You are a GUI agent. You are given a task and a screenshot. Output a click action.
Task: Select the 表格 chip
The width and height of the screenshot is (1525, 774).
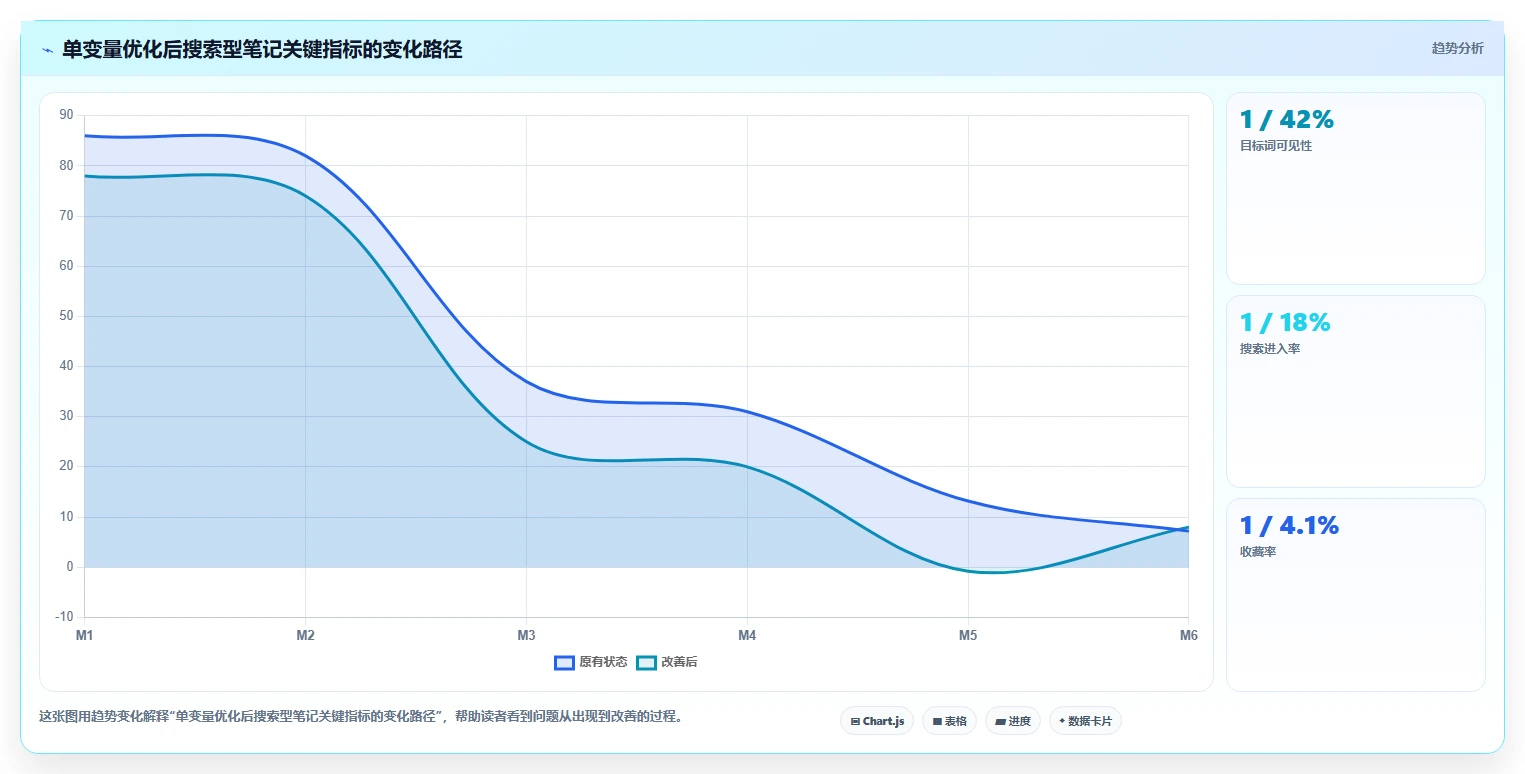949,721
